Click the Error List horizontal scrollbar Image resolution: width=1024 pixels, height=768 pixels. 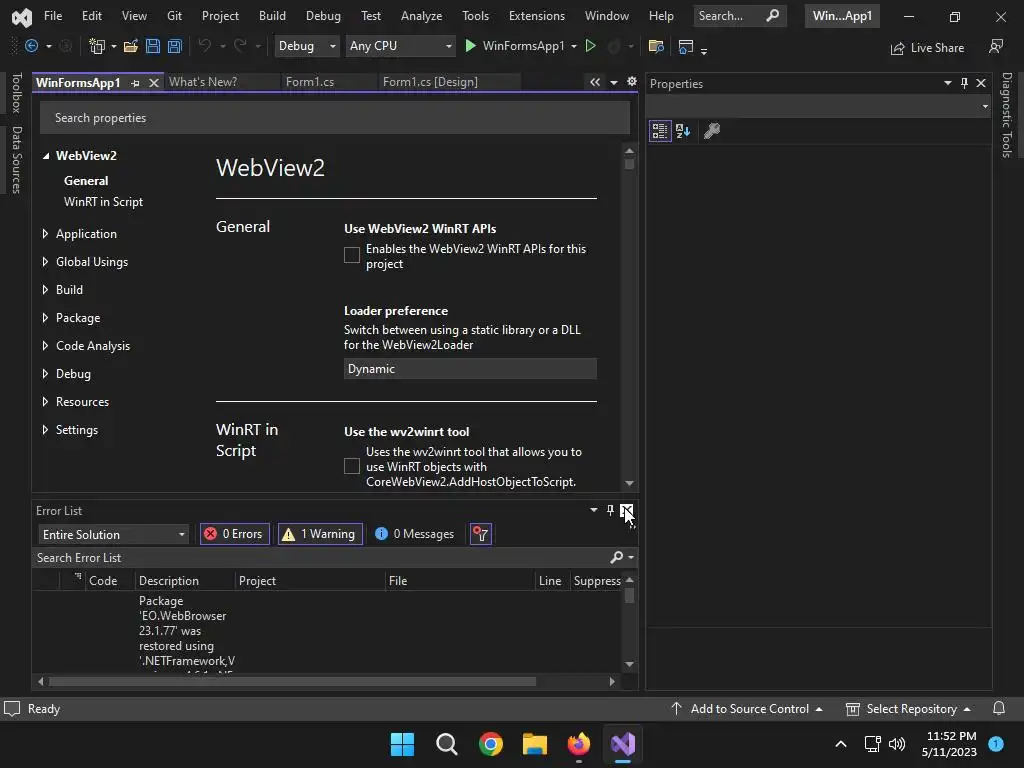pyautogui.click(x=293, y=681)
